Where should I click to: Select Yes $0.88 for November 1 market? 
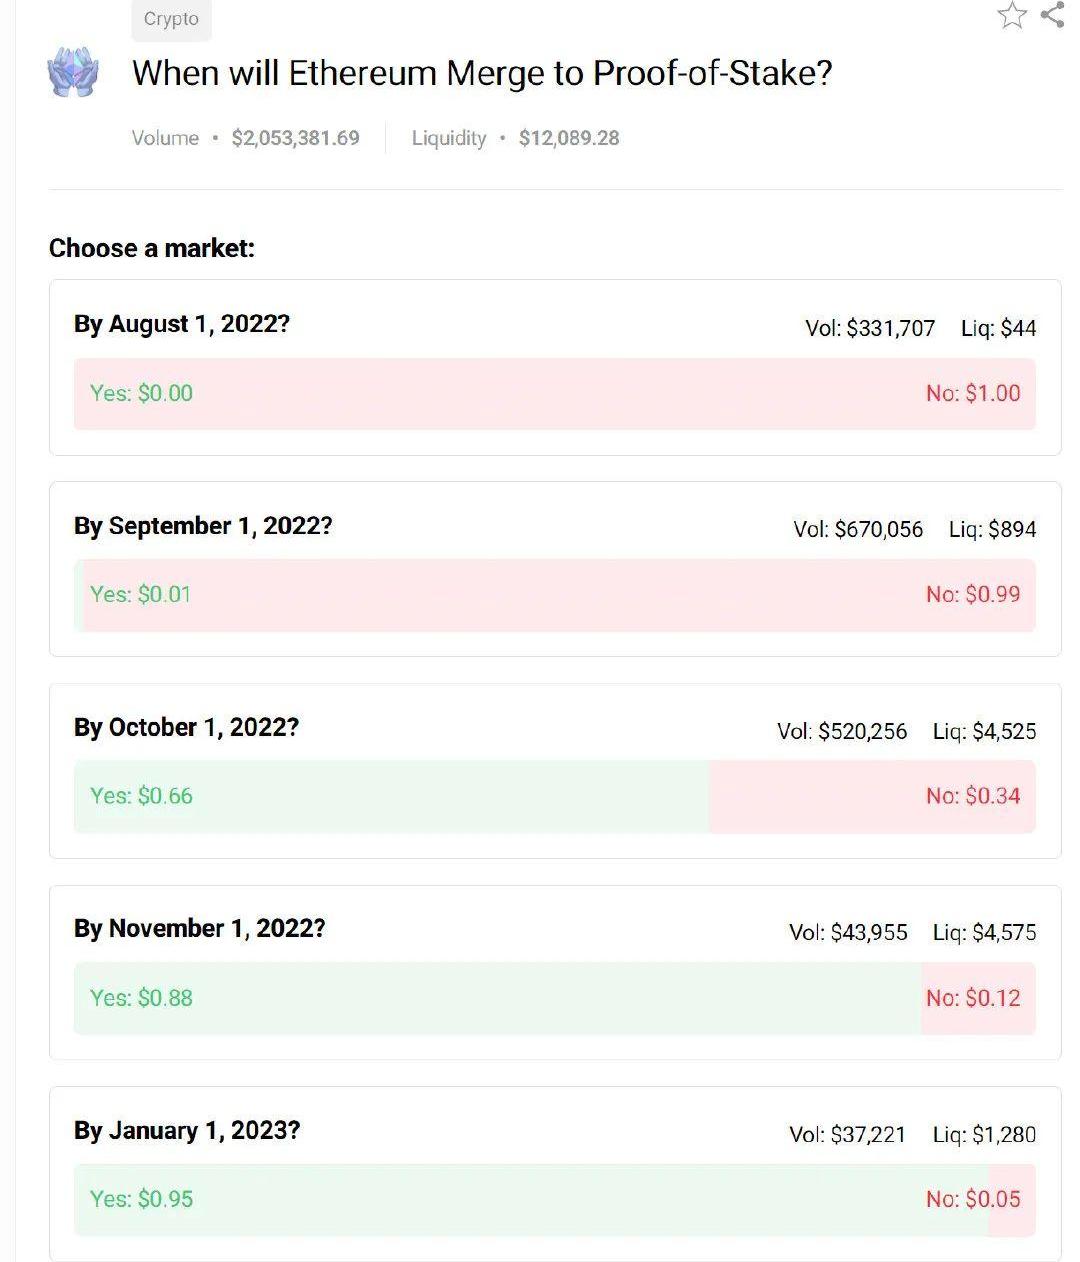coord(141,998)
